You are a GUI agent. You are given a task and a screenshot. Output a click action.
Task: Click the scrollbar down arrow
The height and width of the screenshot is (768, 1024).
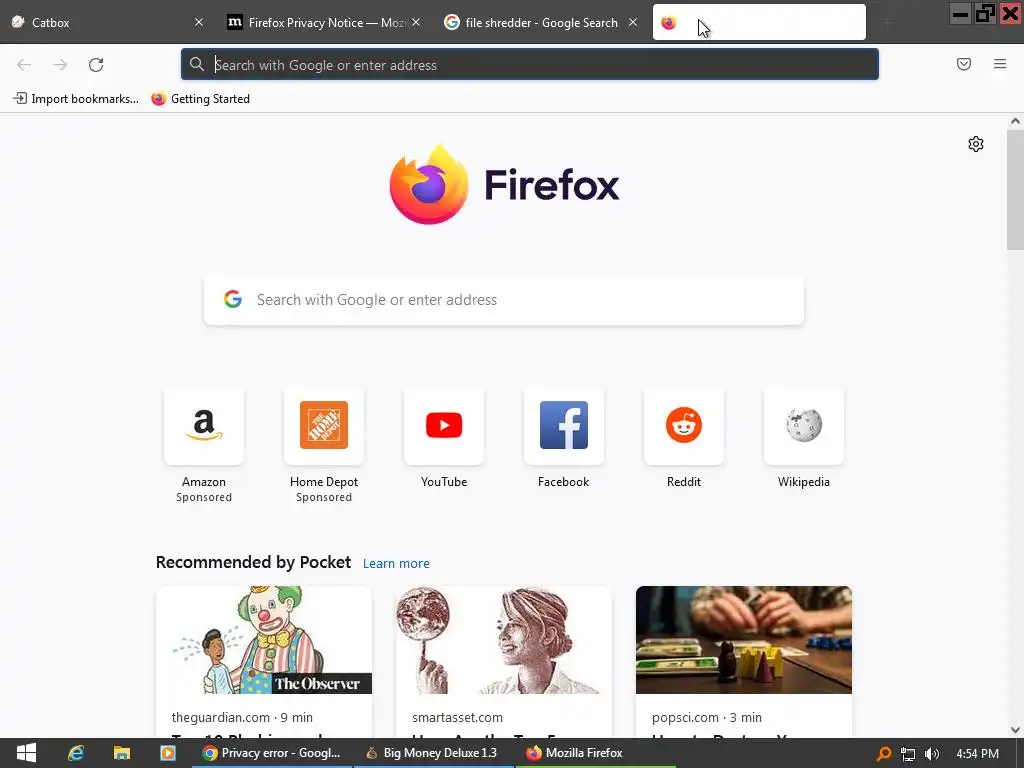tap(1015, 730)
